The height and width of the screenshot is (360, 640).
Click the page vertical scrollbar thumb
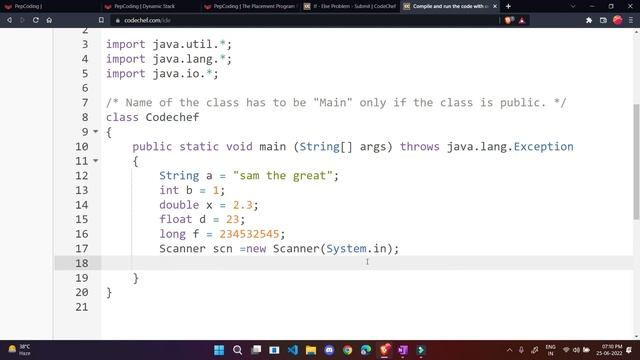pyautogui.click(x=636, y=162)
